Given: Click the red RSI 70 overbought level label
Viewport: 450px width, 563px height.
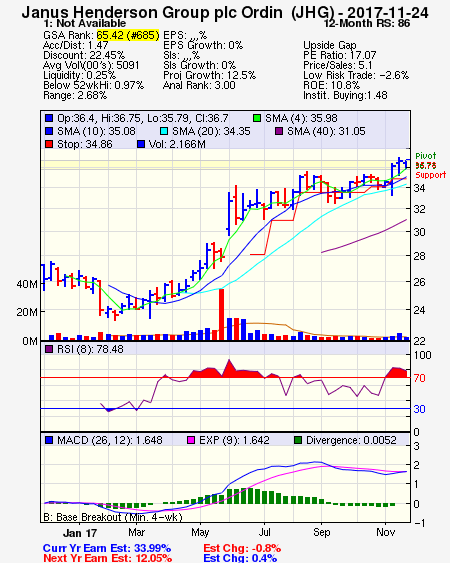Looking at the screenshot, I should pos(419,378).
